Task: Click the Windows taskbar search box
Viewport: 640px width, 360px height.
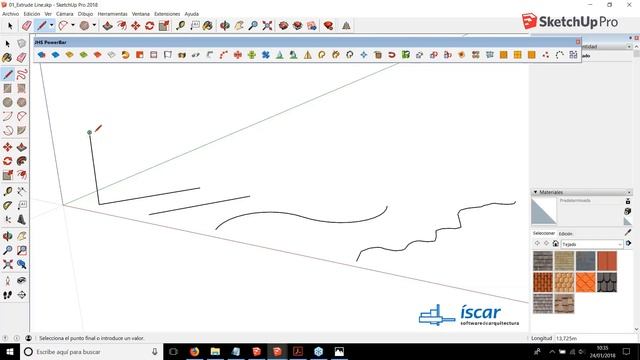Action: [x=91, y=351]
